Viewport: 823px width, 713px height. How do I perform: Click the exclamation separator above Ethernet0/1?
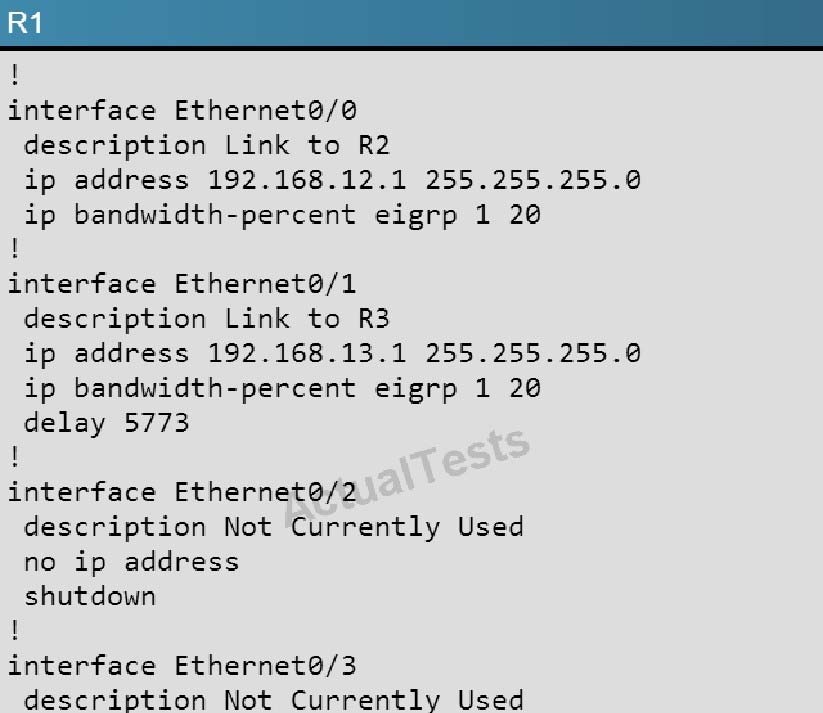(x=15, y=248)
